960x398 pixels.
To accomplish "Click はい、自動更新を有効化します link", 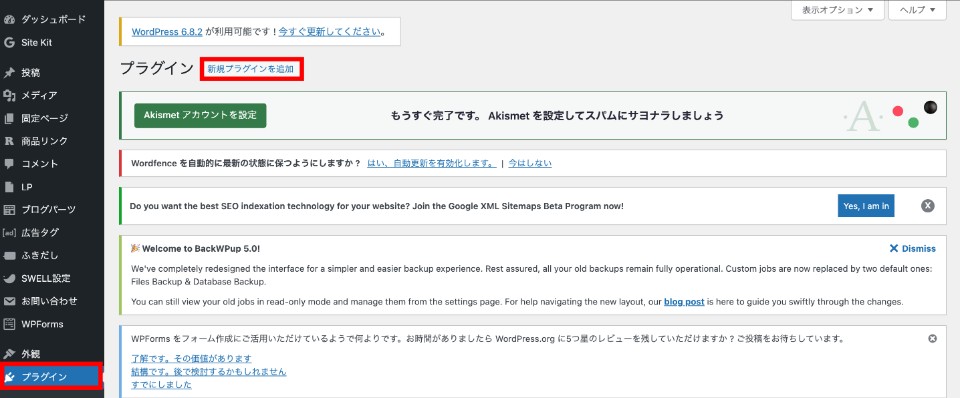I will (x=432, y=163).
